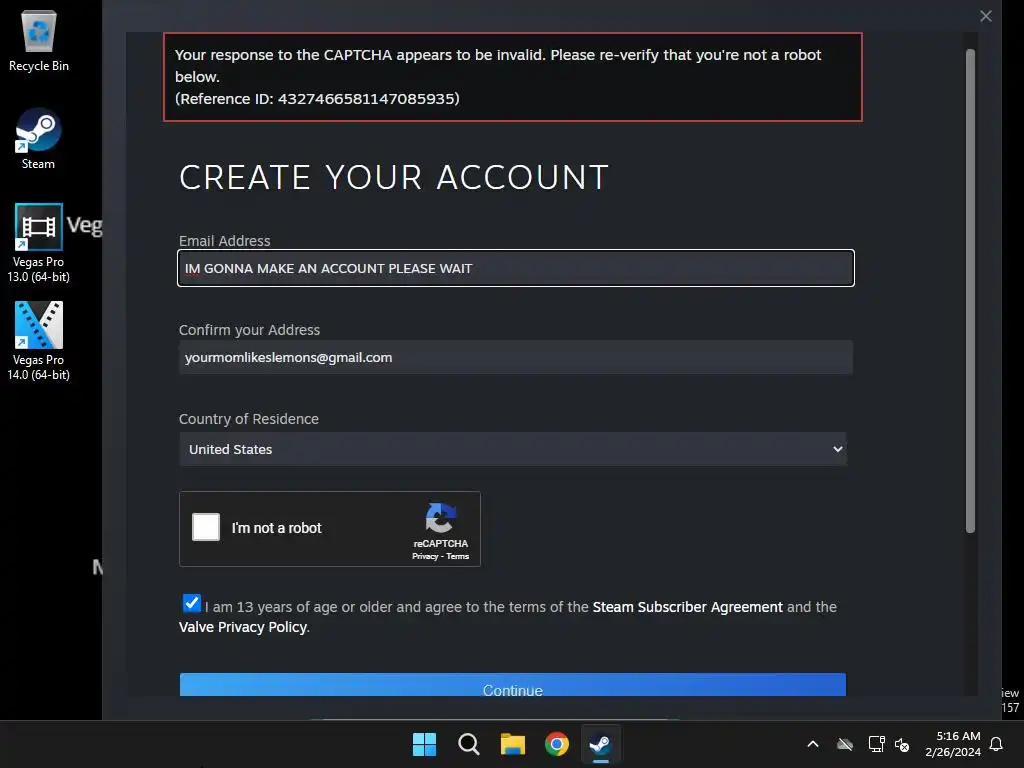Select the Vegas Pro 14.0 desktop shortcut
Viewport: 1024px width, 768px height.
point(39,341)
